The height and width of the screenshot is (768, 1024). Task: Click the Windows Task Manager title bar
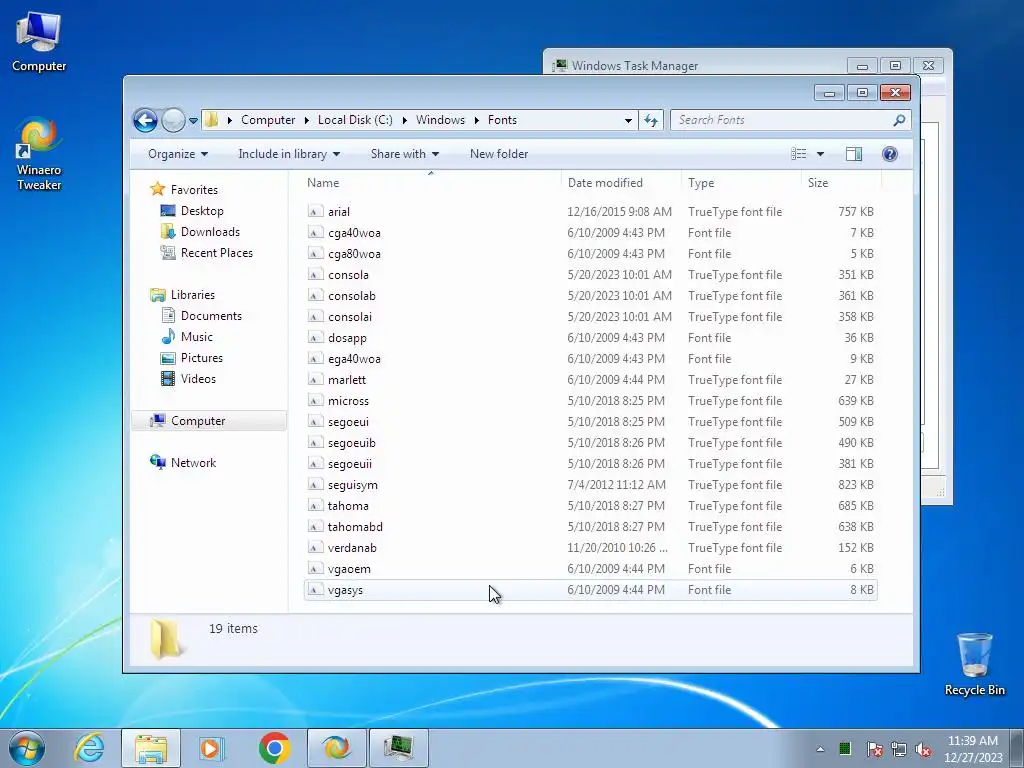coord(699,65)
